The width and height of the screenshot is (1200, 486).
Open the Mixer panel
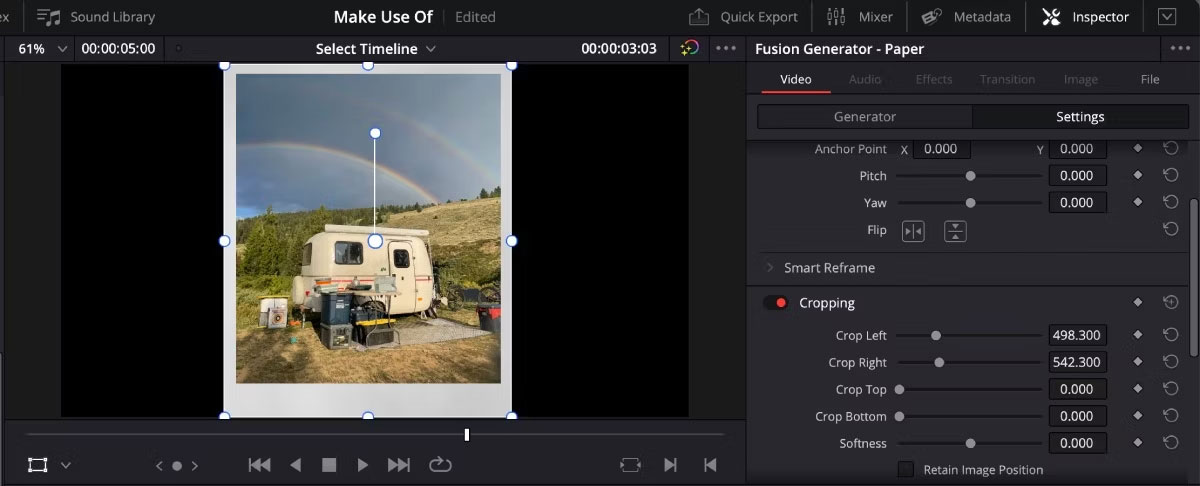pos(860,17)
